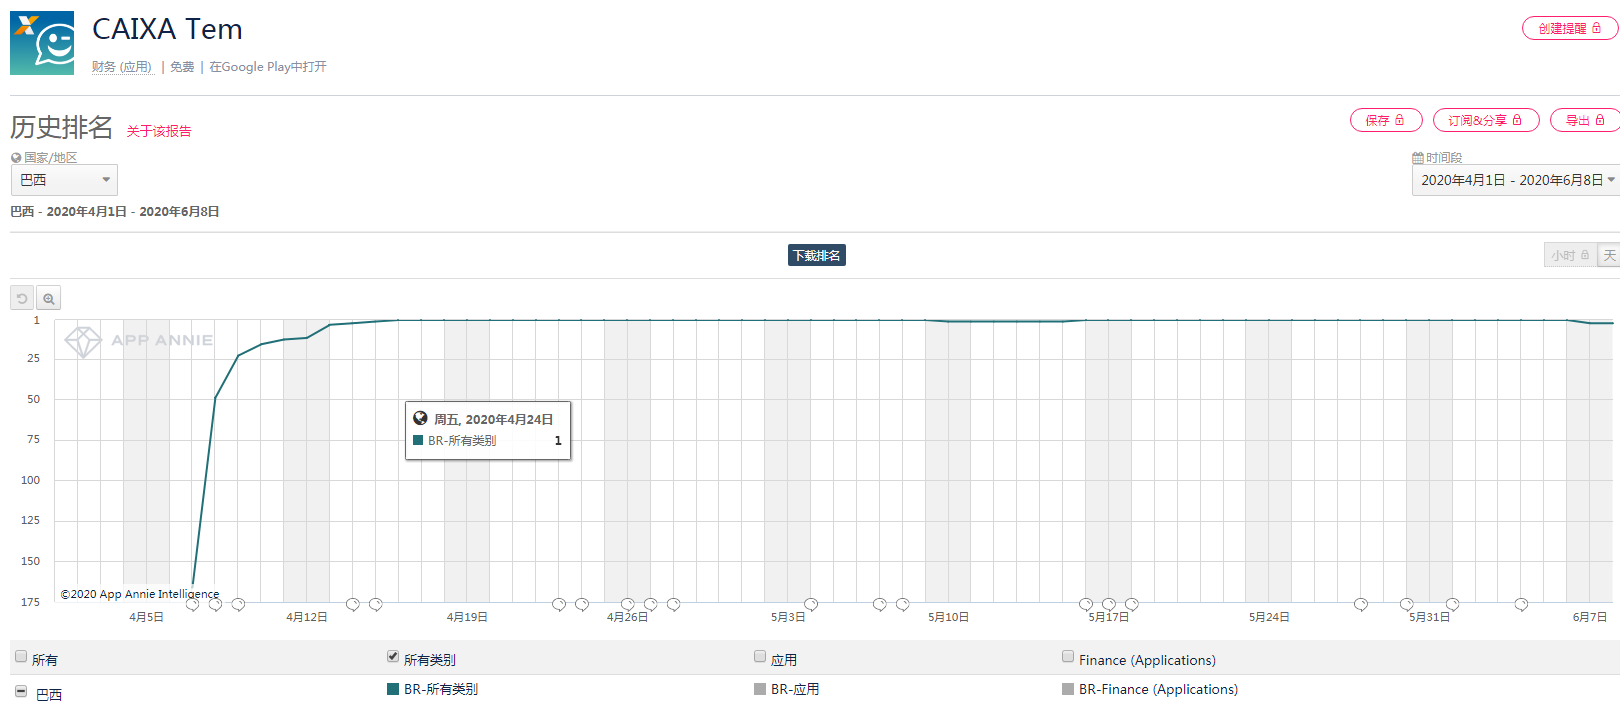Select the 下载排名 tab
1620x703 pixels.
[x=817, y=255]
